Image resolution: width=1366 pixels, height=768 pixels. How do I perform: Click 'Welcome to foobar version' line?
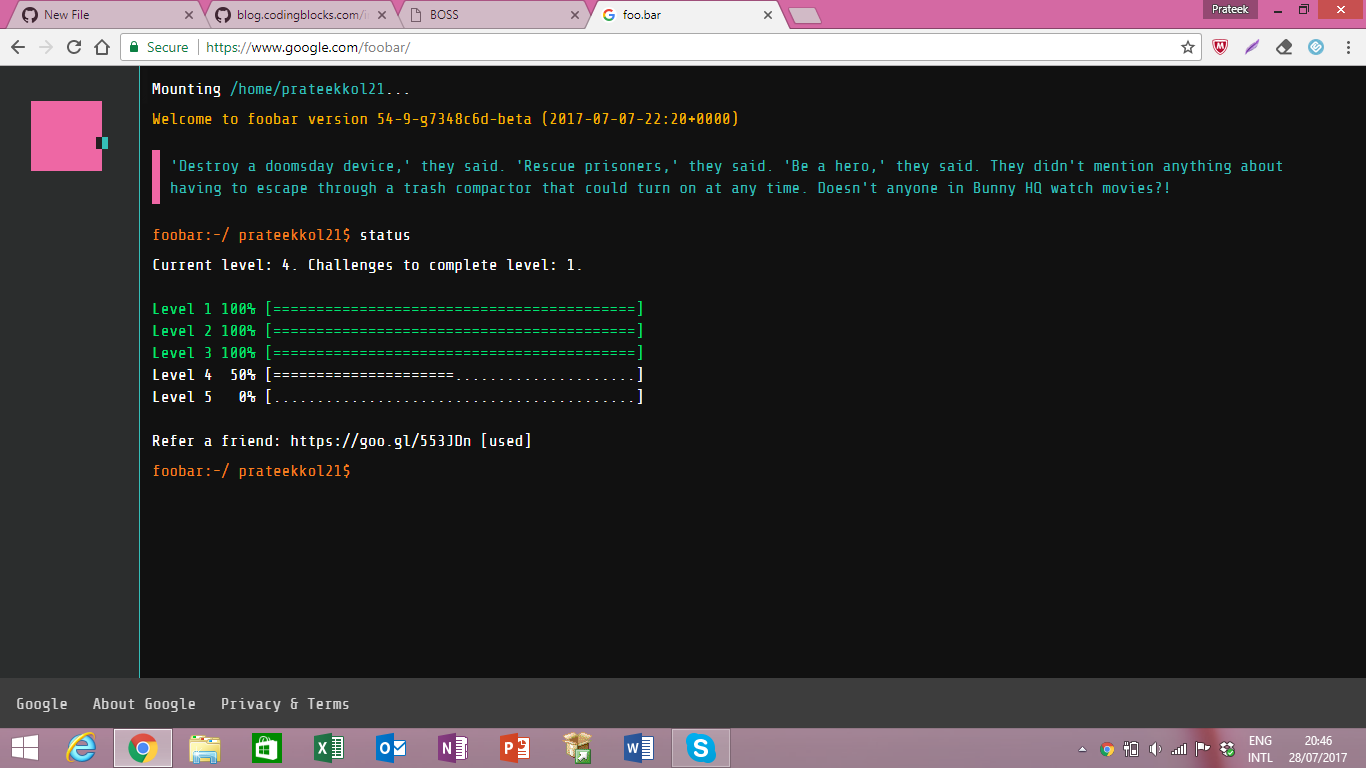tap(445, 119)
